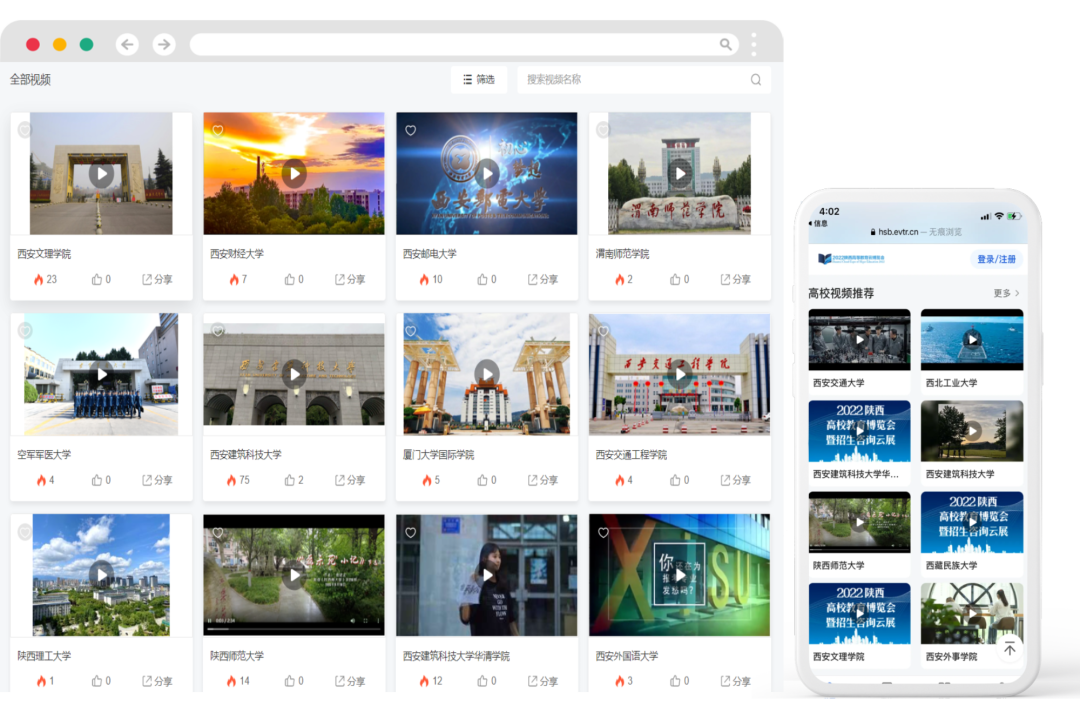This screenshot has height=712, width=1080.
Task: Click the browser back arrow button
Action: click(x=127, y=44)
